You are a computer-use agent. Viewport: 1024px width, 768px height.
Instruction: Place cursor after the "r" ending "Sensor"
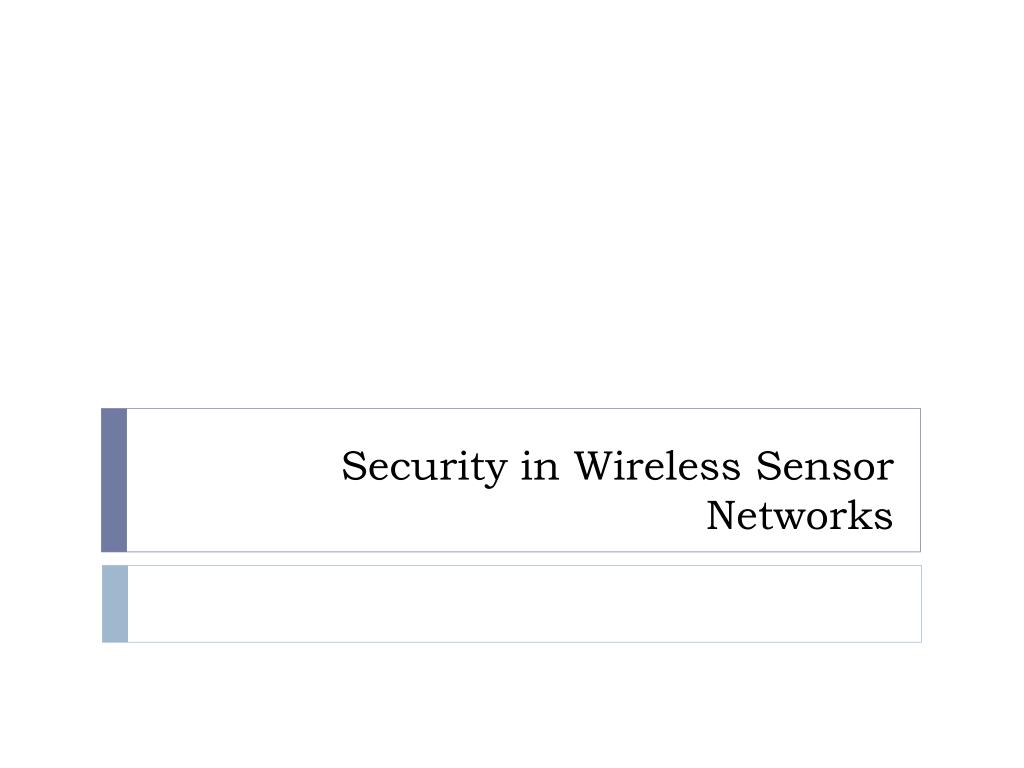895,466
